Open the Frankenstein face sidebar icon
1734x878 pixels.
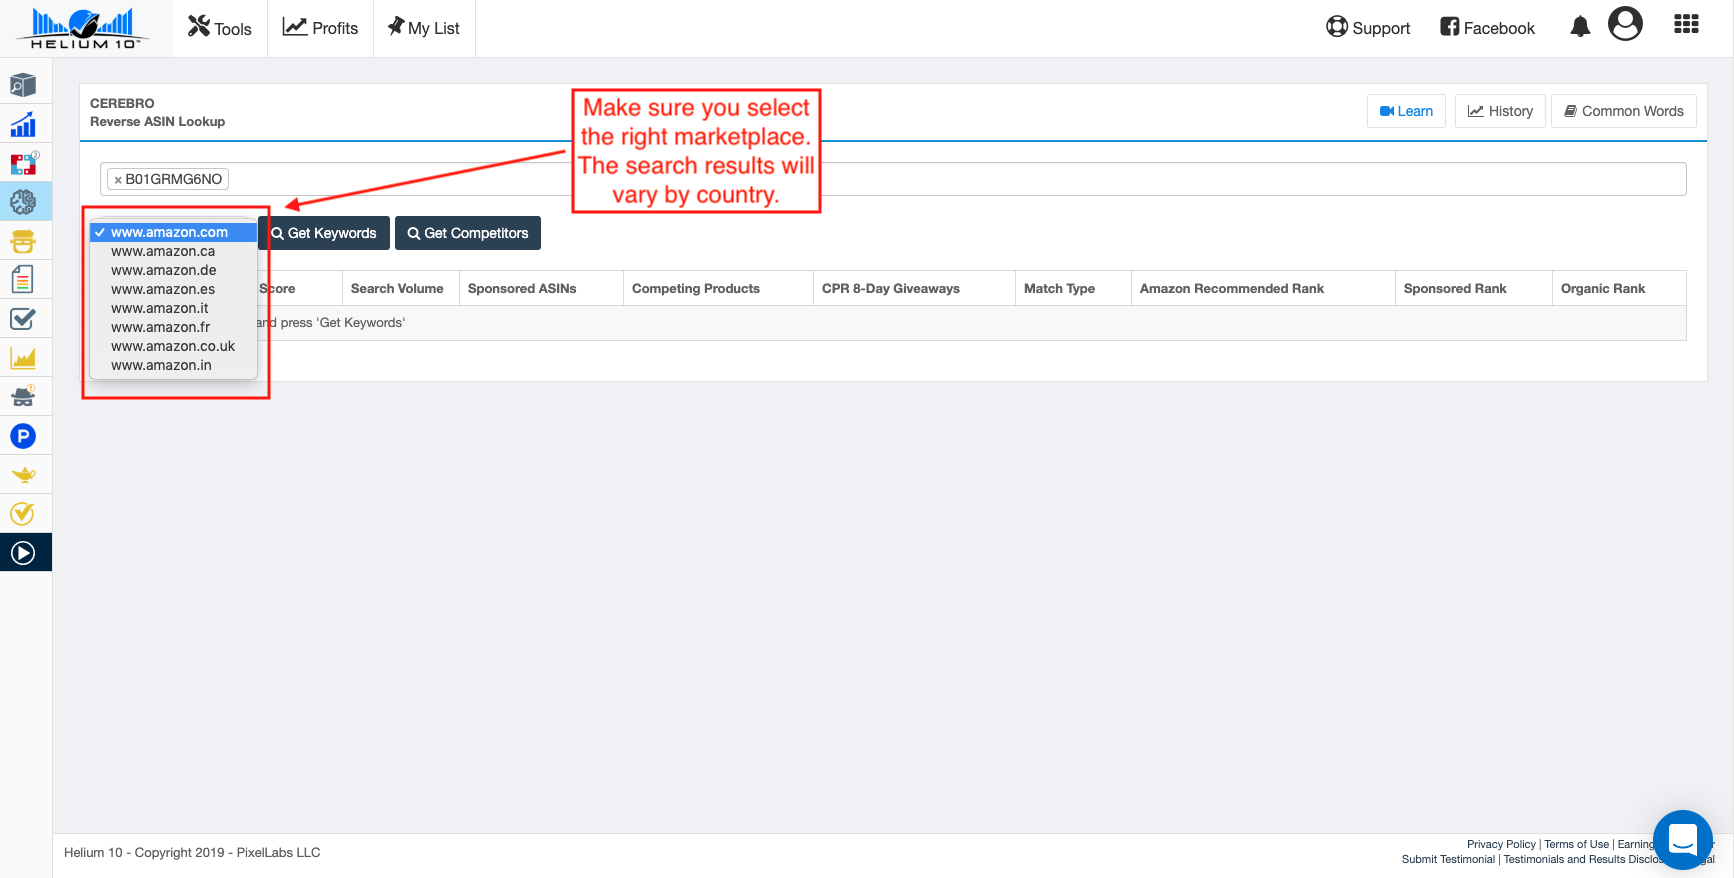click(23, 241)
